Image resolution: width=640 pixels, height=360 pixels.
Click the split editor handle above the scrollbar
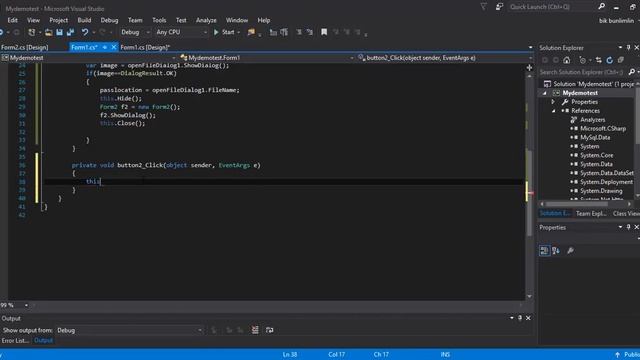[529, 67]
